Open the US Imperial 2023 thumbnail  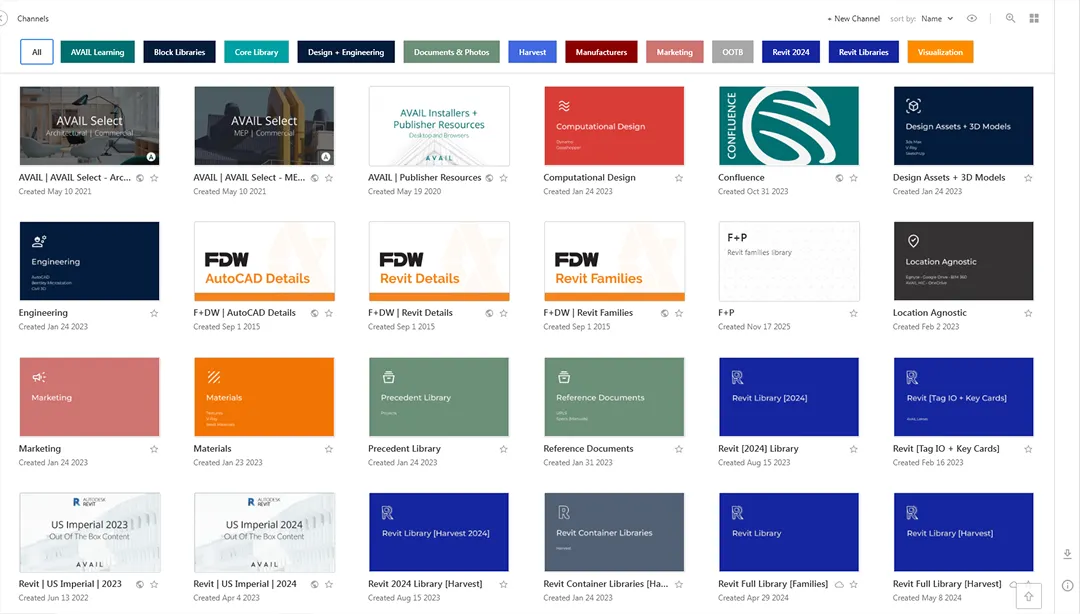coord(90,532)
